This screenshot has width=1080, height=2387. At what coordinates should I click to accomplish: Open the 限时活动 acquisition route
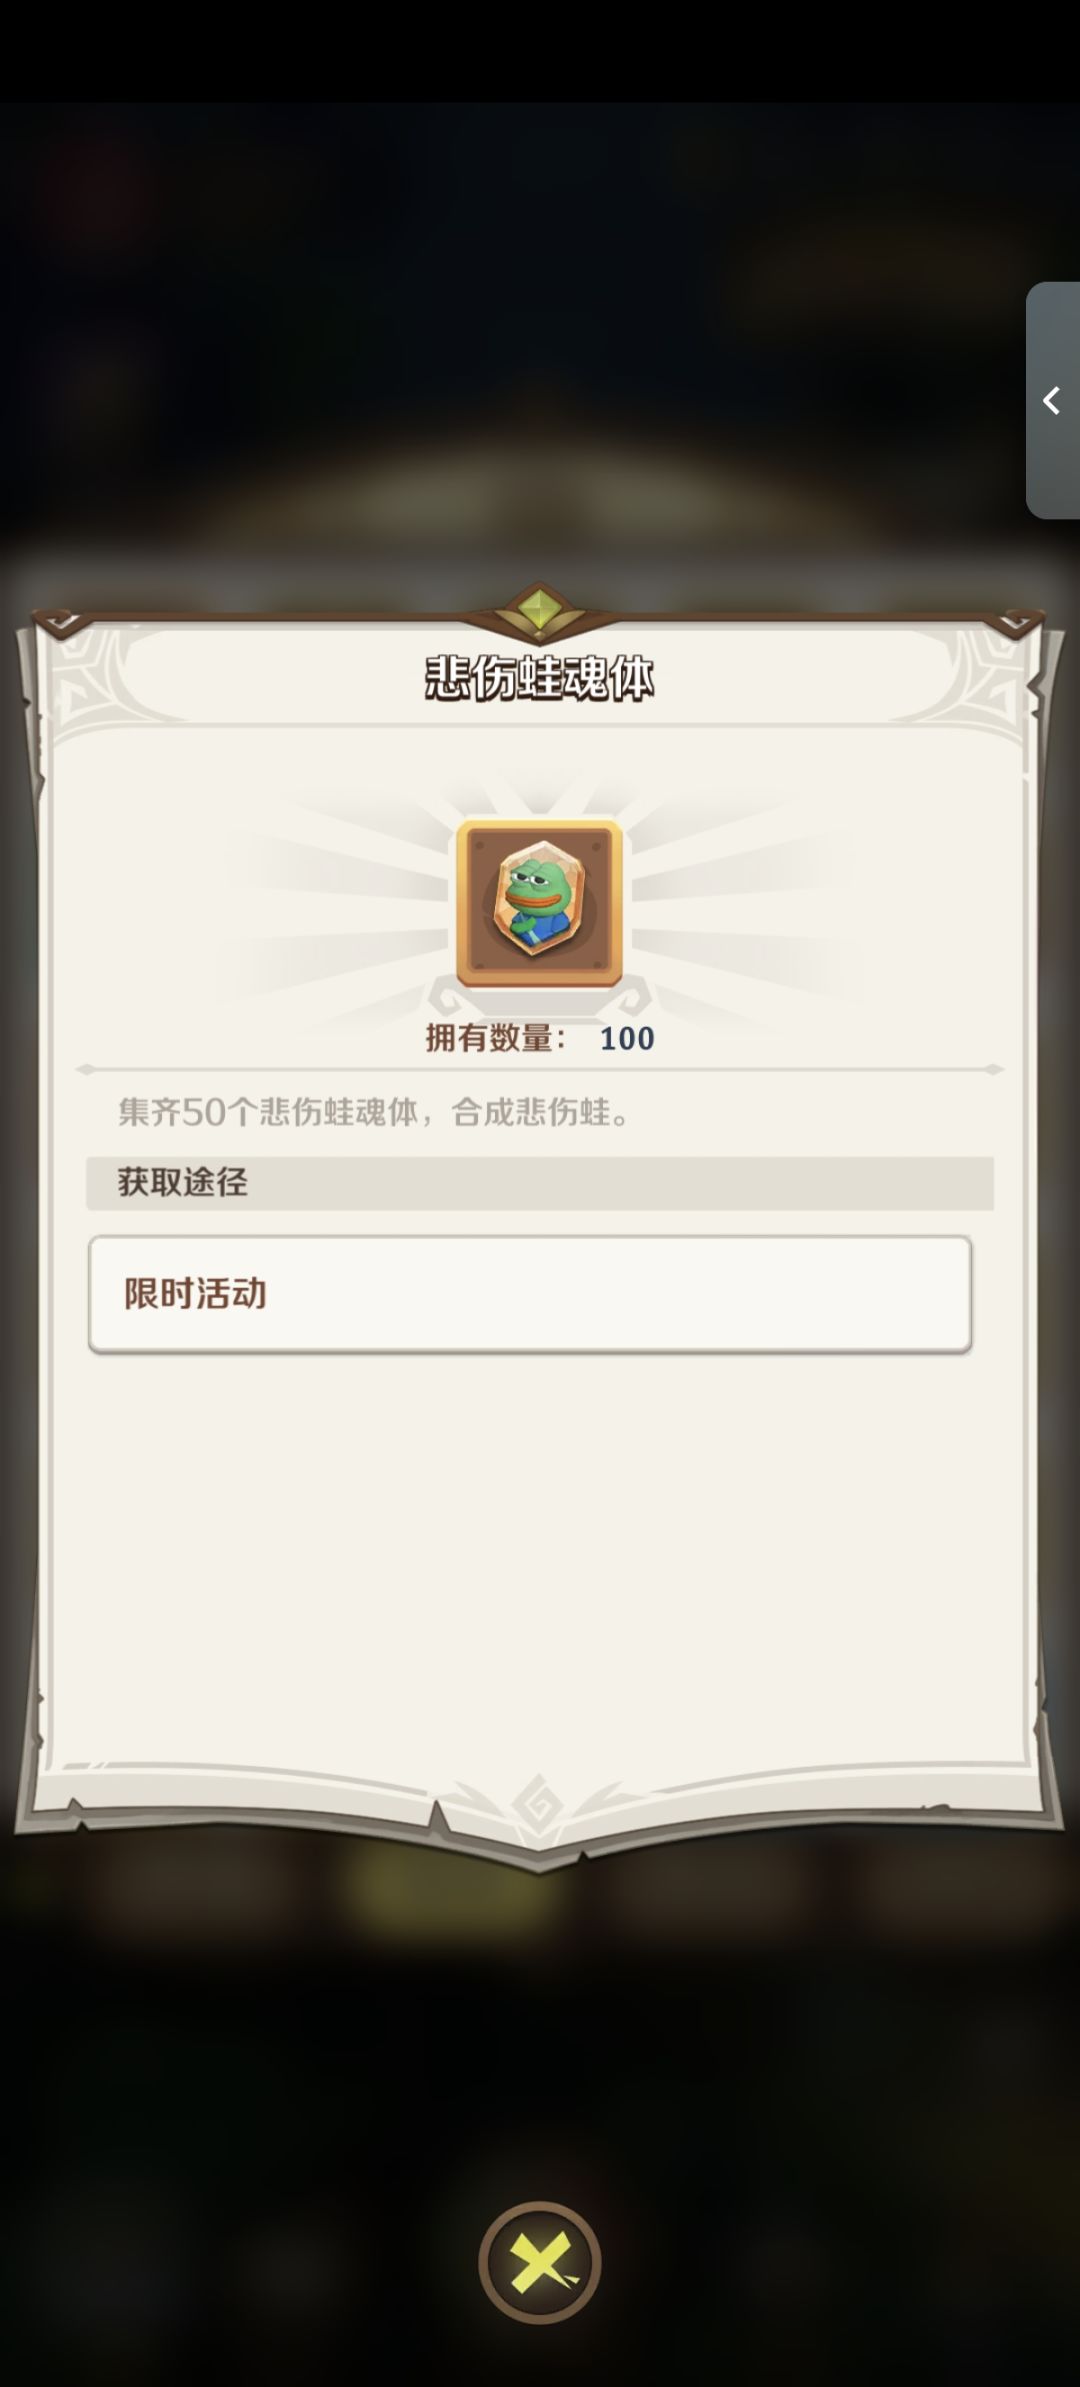coord(530,1294)
